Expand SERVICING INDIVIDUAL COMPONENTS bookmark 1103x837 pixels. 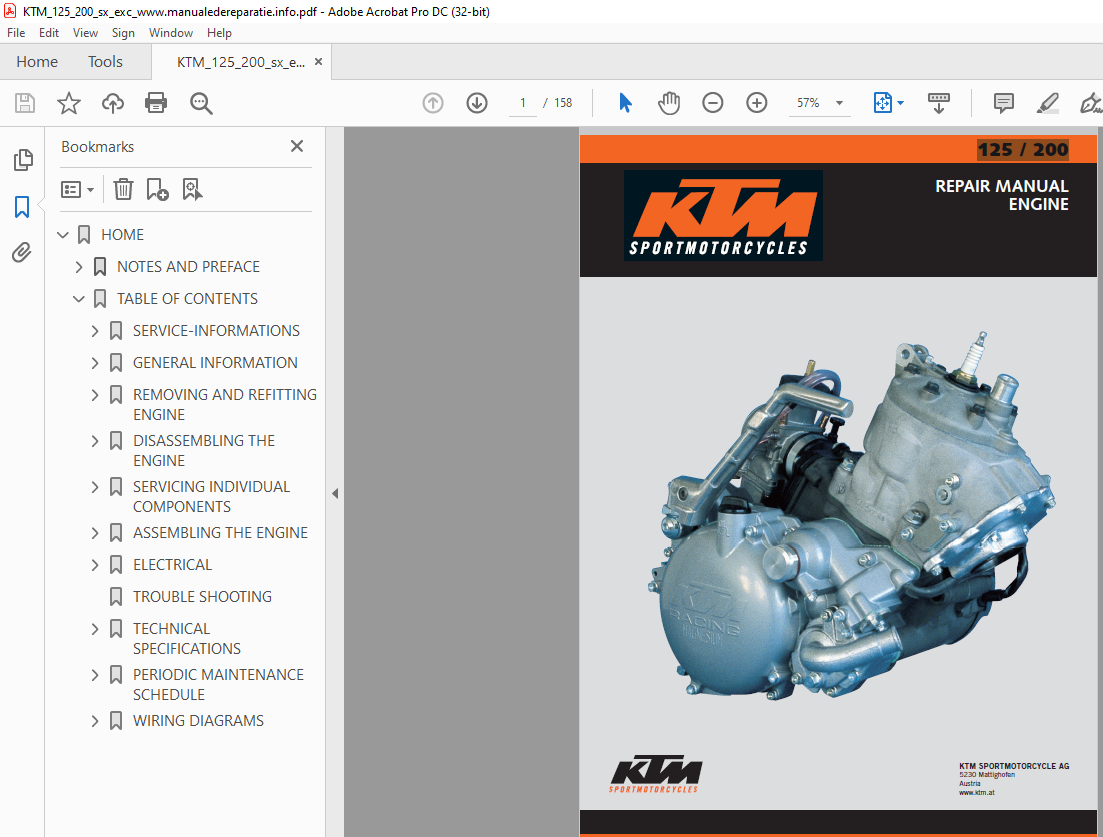pos(95,487)
